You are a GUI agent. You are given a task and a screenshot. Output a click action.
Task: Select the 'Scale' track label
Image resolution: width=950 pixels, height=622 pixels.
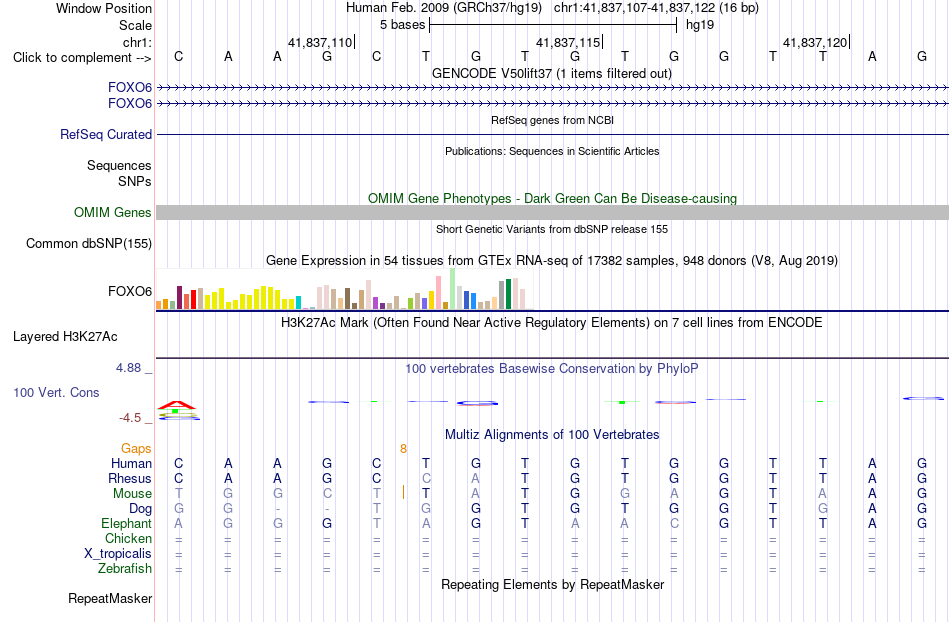(x=135, y=25)
